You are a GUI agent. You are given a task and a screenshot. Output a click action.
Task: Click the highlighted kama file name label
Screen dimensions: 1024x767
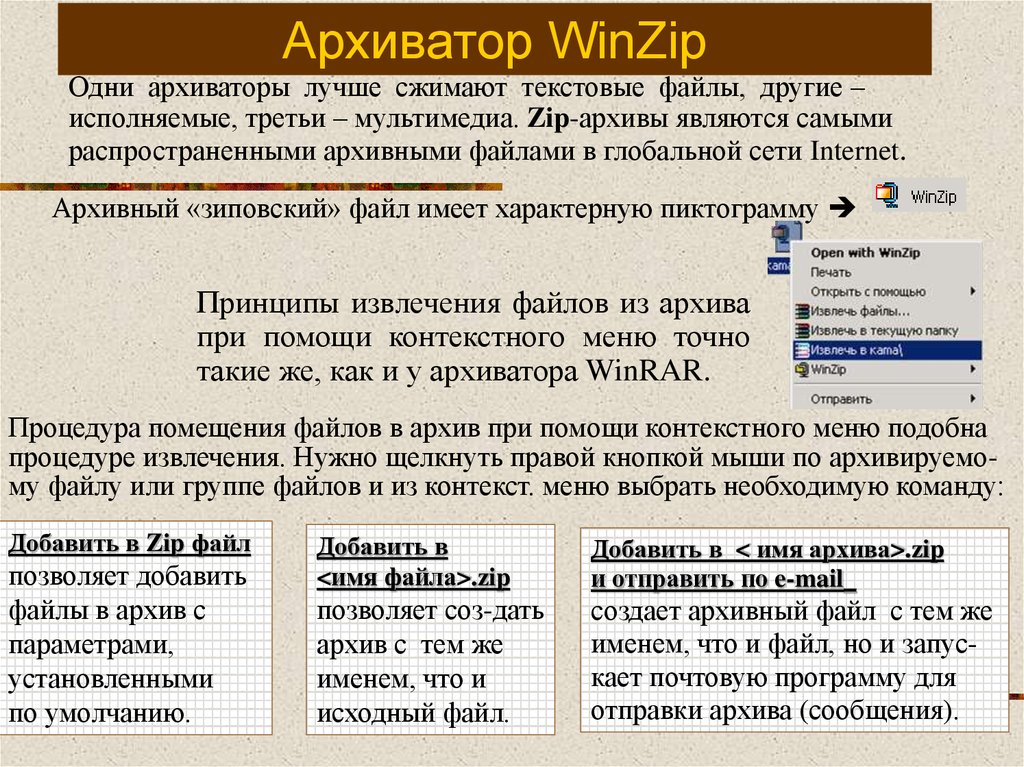(x=779, y=265)
